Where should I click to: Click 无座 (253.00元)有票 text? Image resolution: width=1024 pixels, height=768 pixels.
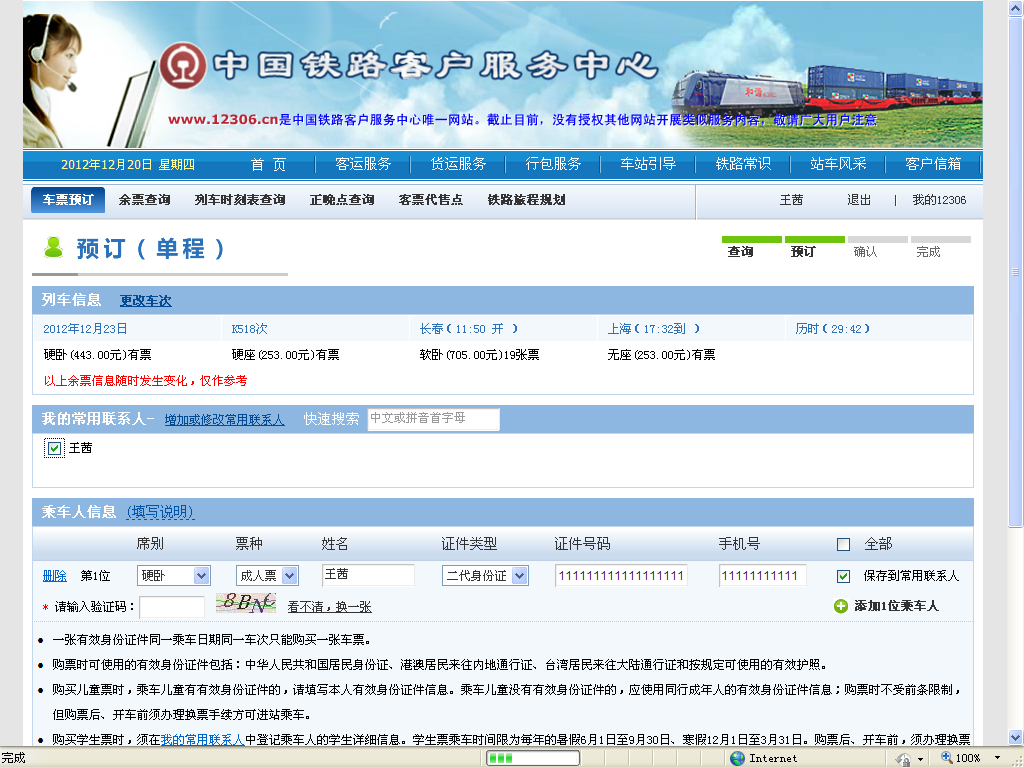click(662, 355)
